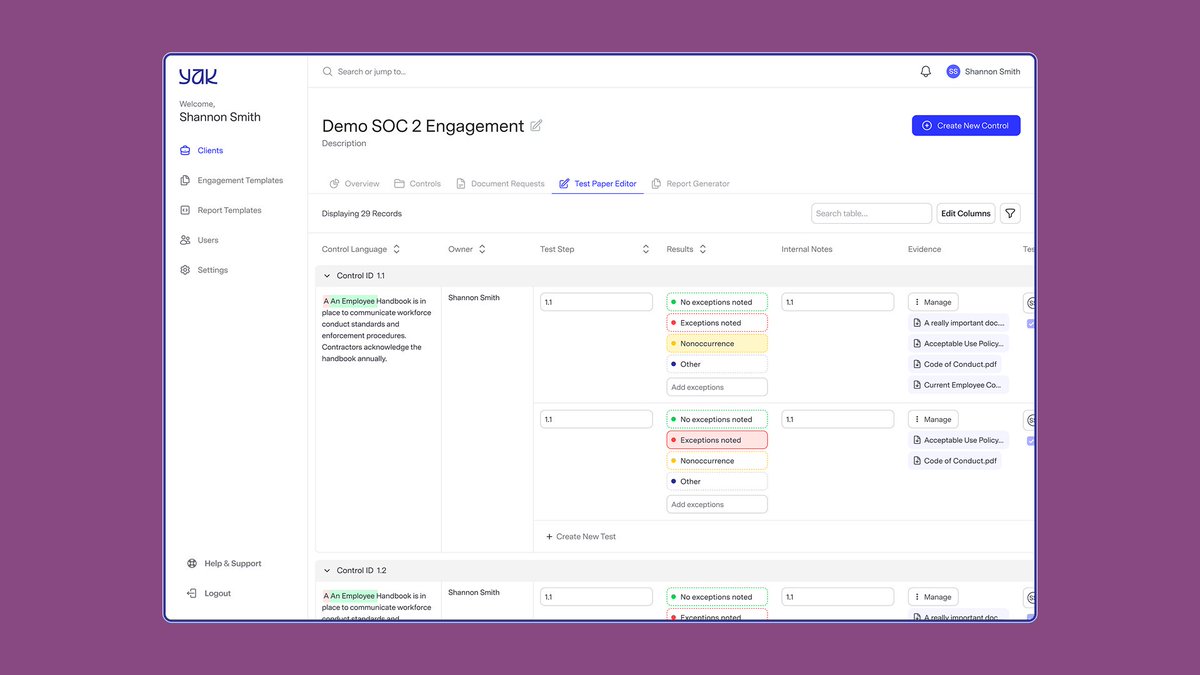Click the Test Step field in Control 1.1's second test
The width and height of the screenshot is (1200, 675).
tap(596, 420)
